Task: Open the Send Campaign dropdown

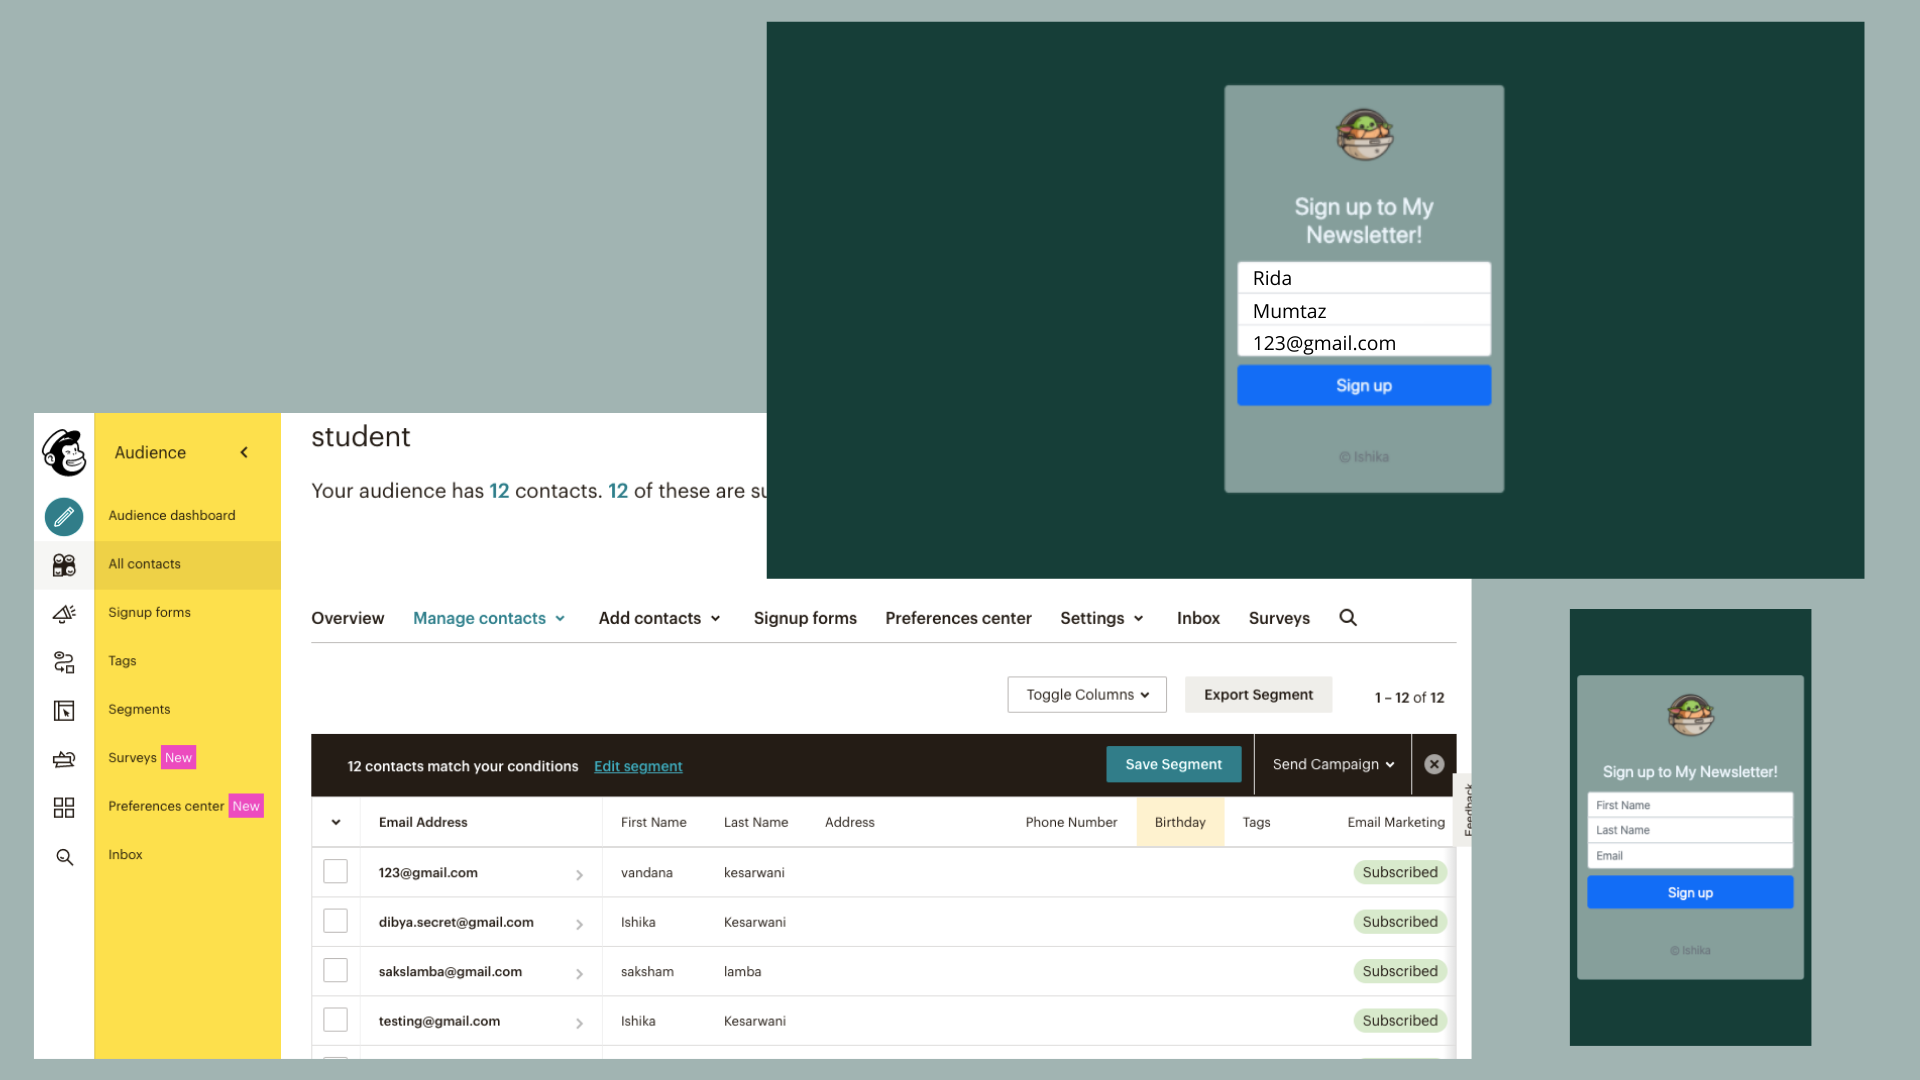Action: (x=1333, y=765)
